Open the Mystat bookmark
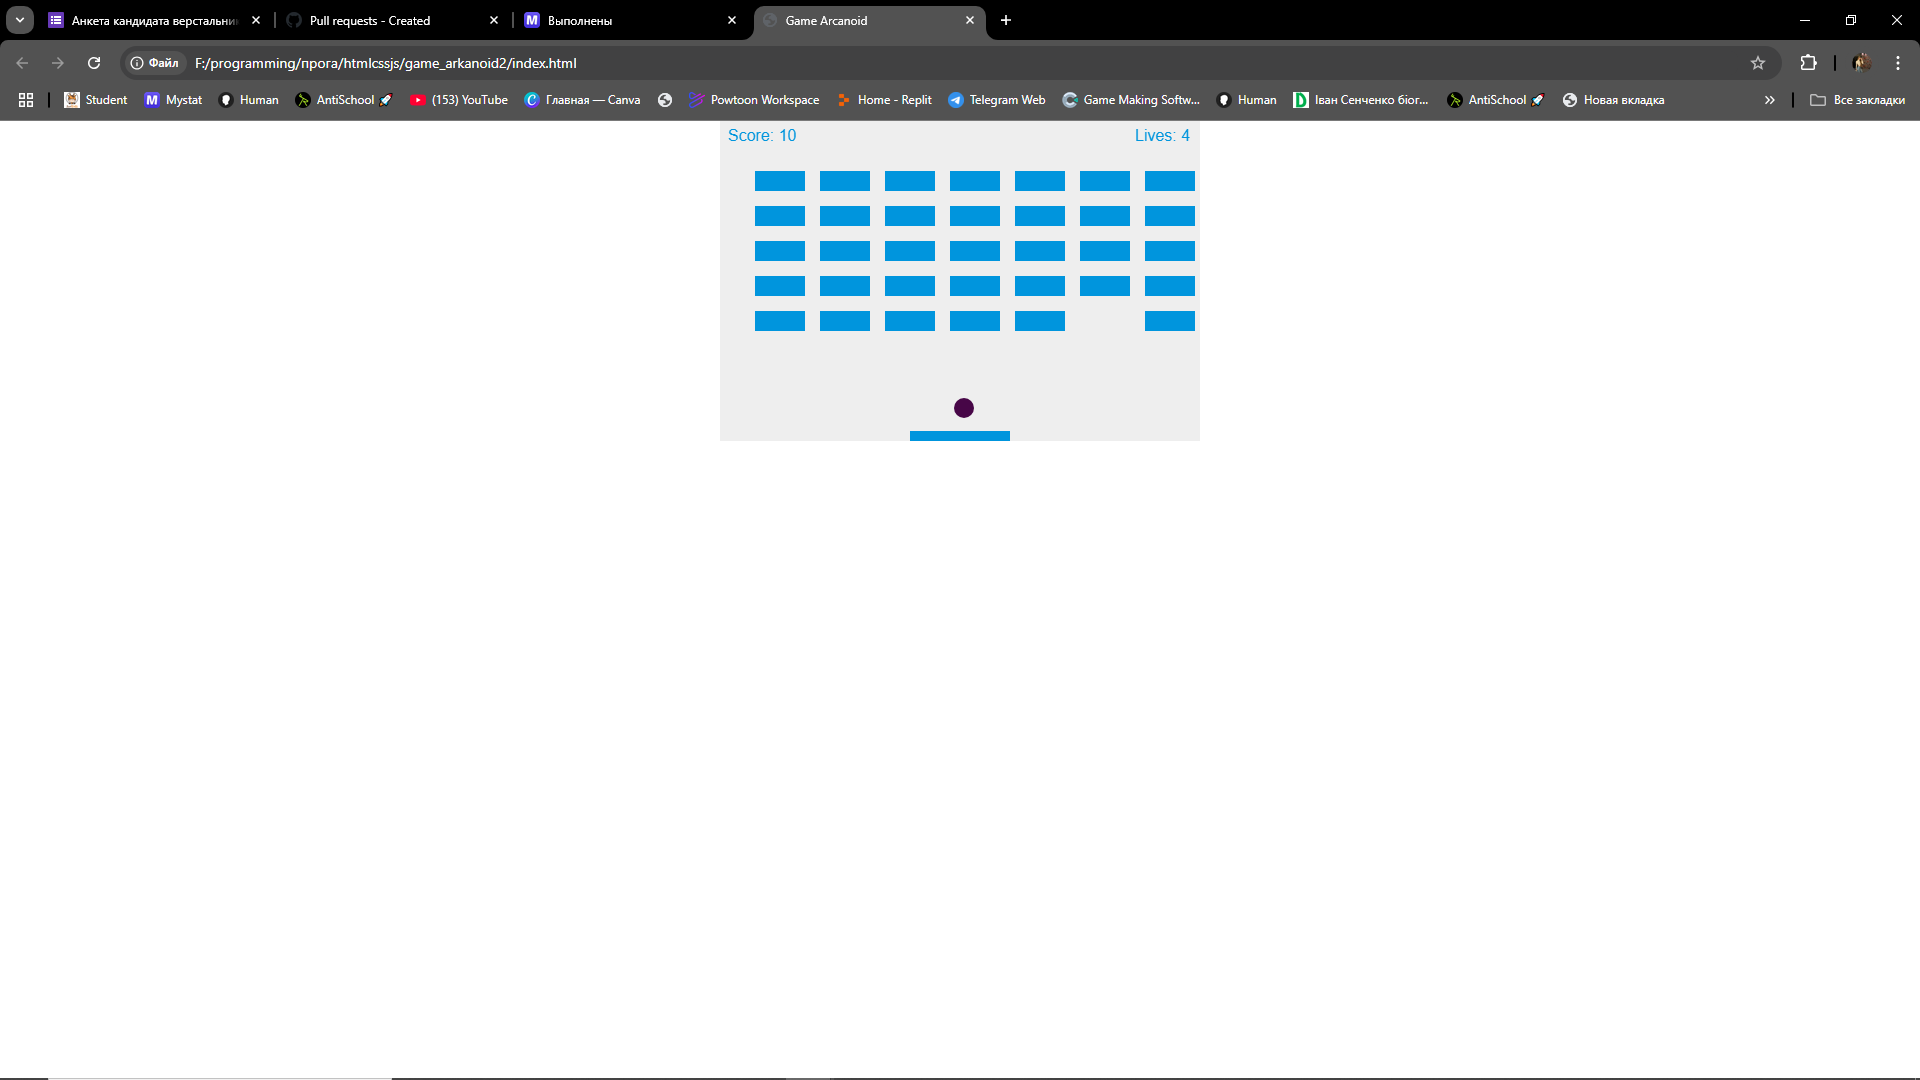Screen dimensions: 1920x1080 click(174, 100)
